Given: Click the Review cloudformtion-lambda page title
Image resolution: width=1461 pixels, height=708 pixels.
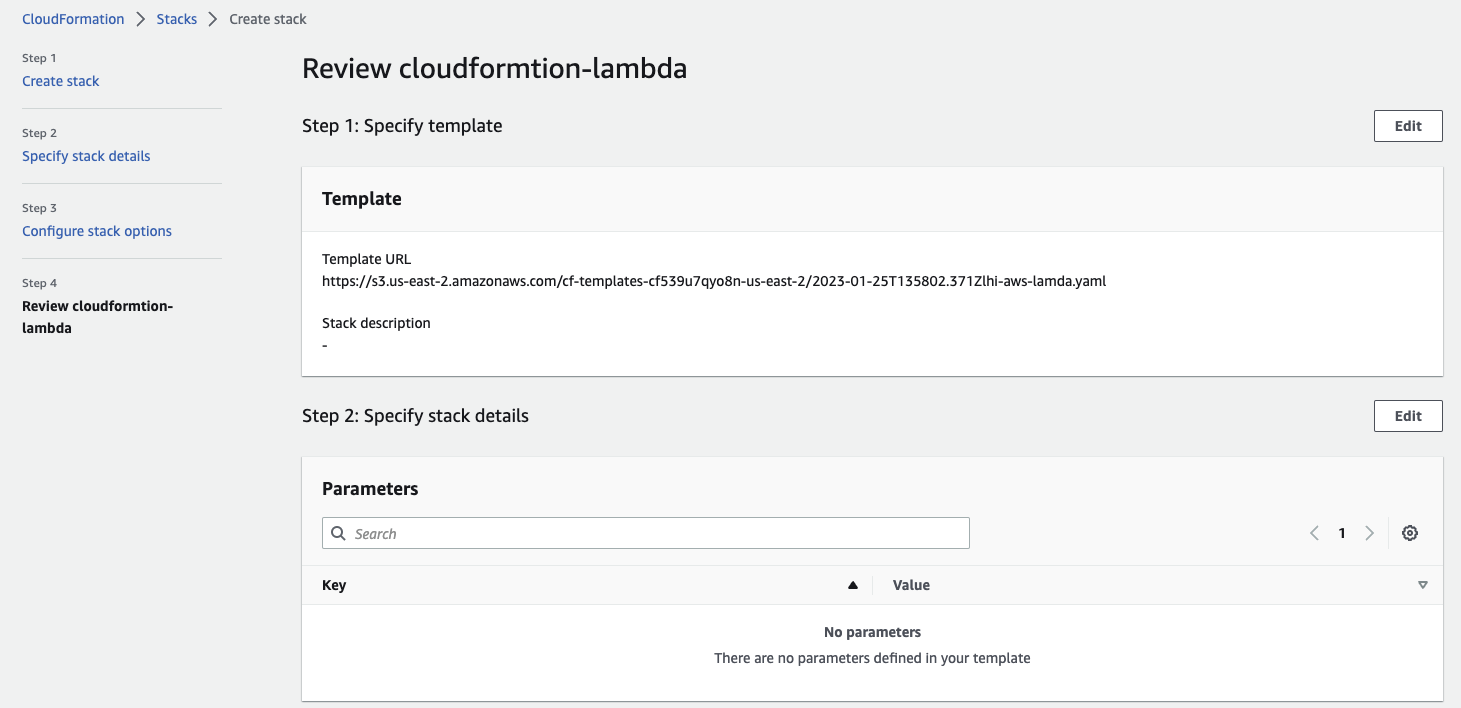Looking at the screenshot, I should pos(494,69).
